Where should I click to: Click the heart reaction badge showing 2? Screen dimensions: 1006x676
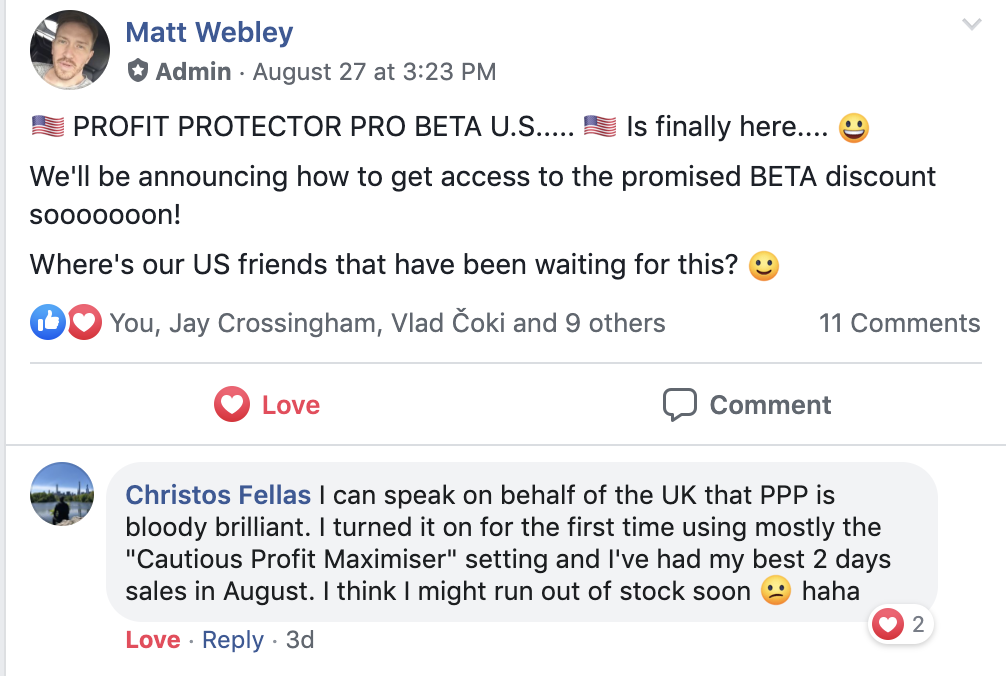[x=899, y=624]
